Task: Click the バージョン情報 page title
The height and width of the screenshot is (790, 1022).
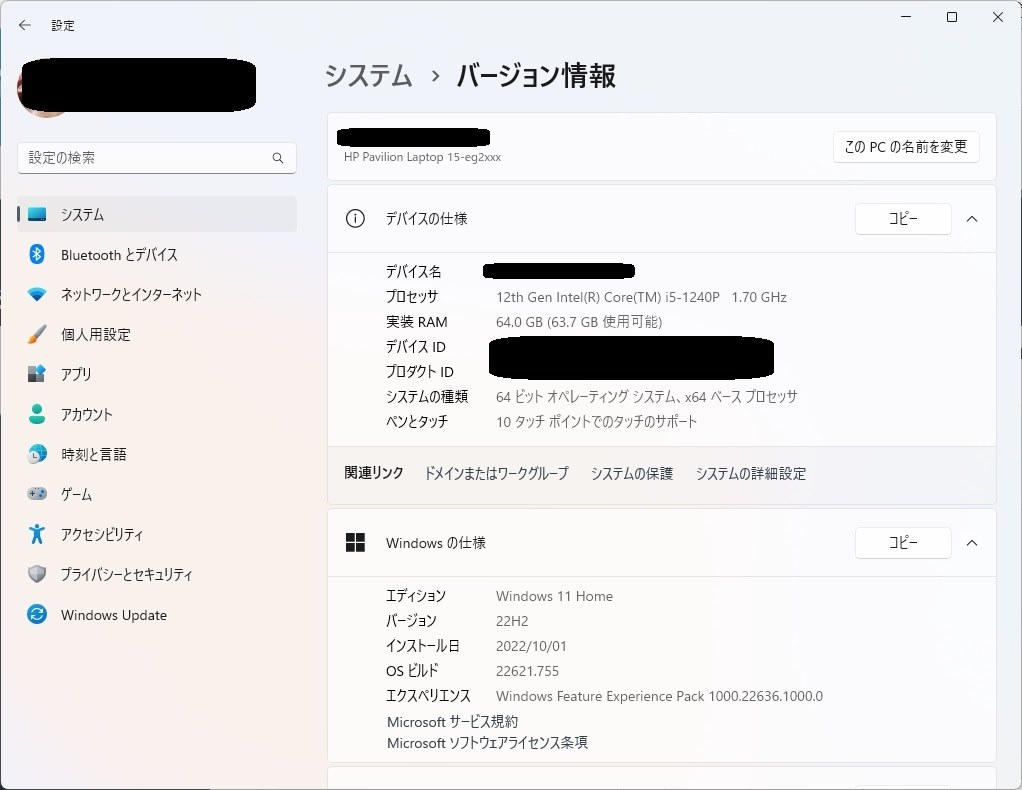Action: point(536,76)
